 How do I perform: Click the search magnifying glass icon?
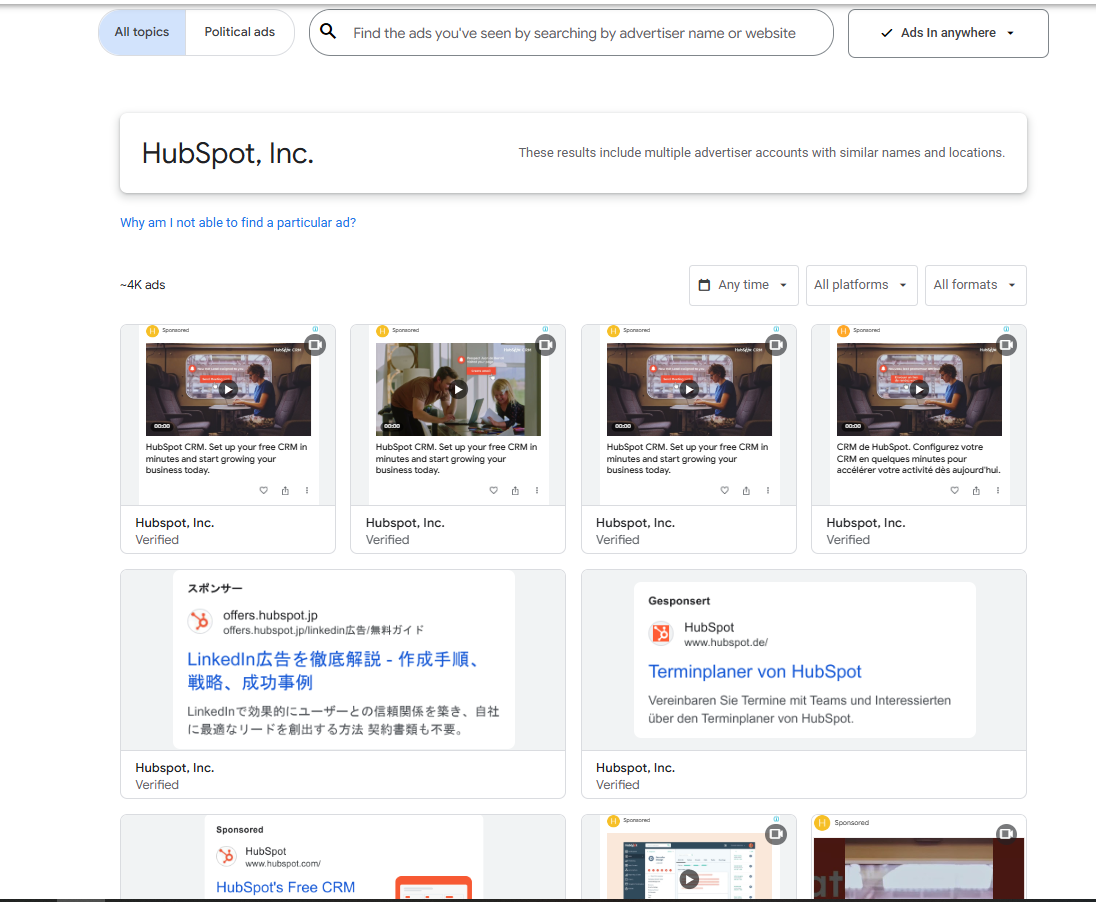click(328, 31)
